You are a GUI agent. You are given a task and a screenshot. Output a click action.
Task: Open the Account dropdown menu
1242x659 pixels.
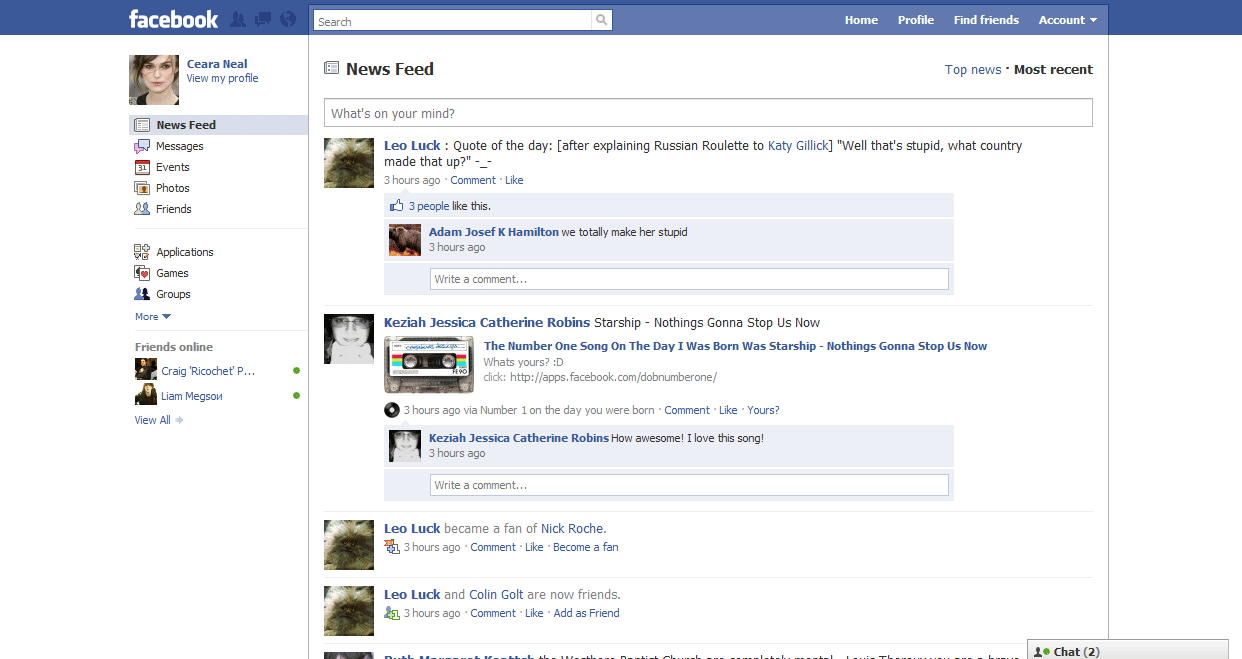(1067, 20)
